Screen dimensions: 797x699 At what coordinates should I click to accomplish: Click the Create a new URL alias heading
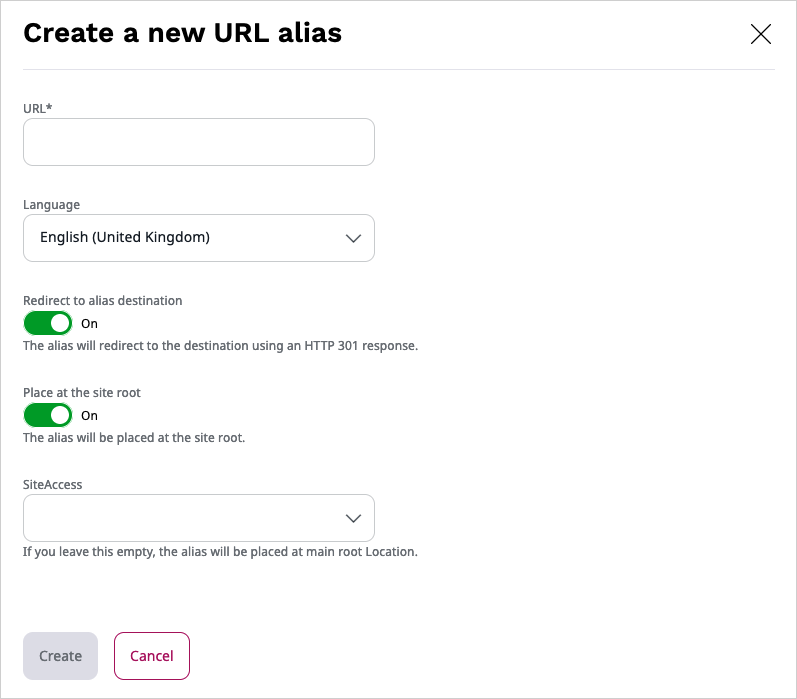click(x=182, y=33)
